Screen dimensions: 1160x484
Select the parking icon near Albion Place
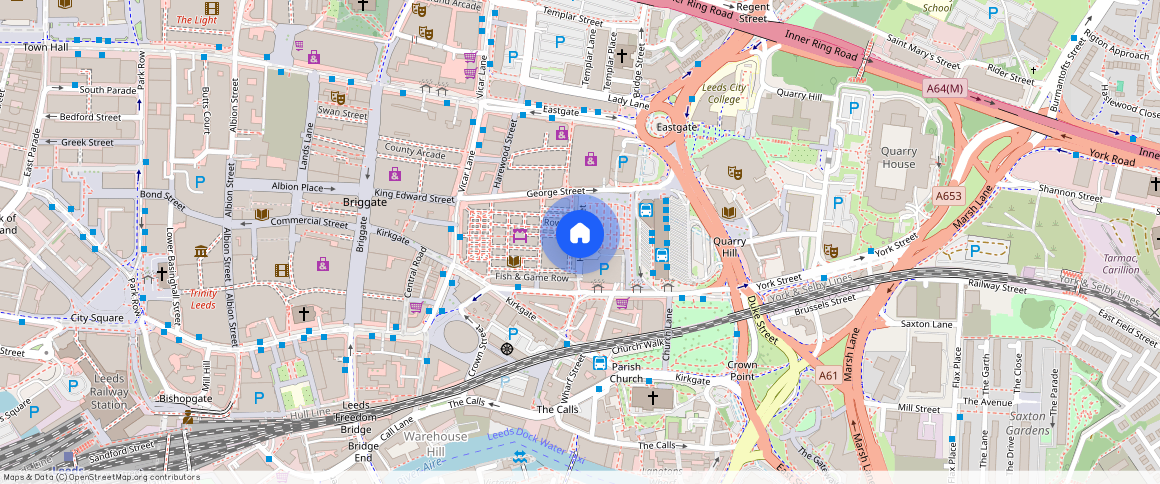click(201, 181)
